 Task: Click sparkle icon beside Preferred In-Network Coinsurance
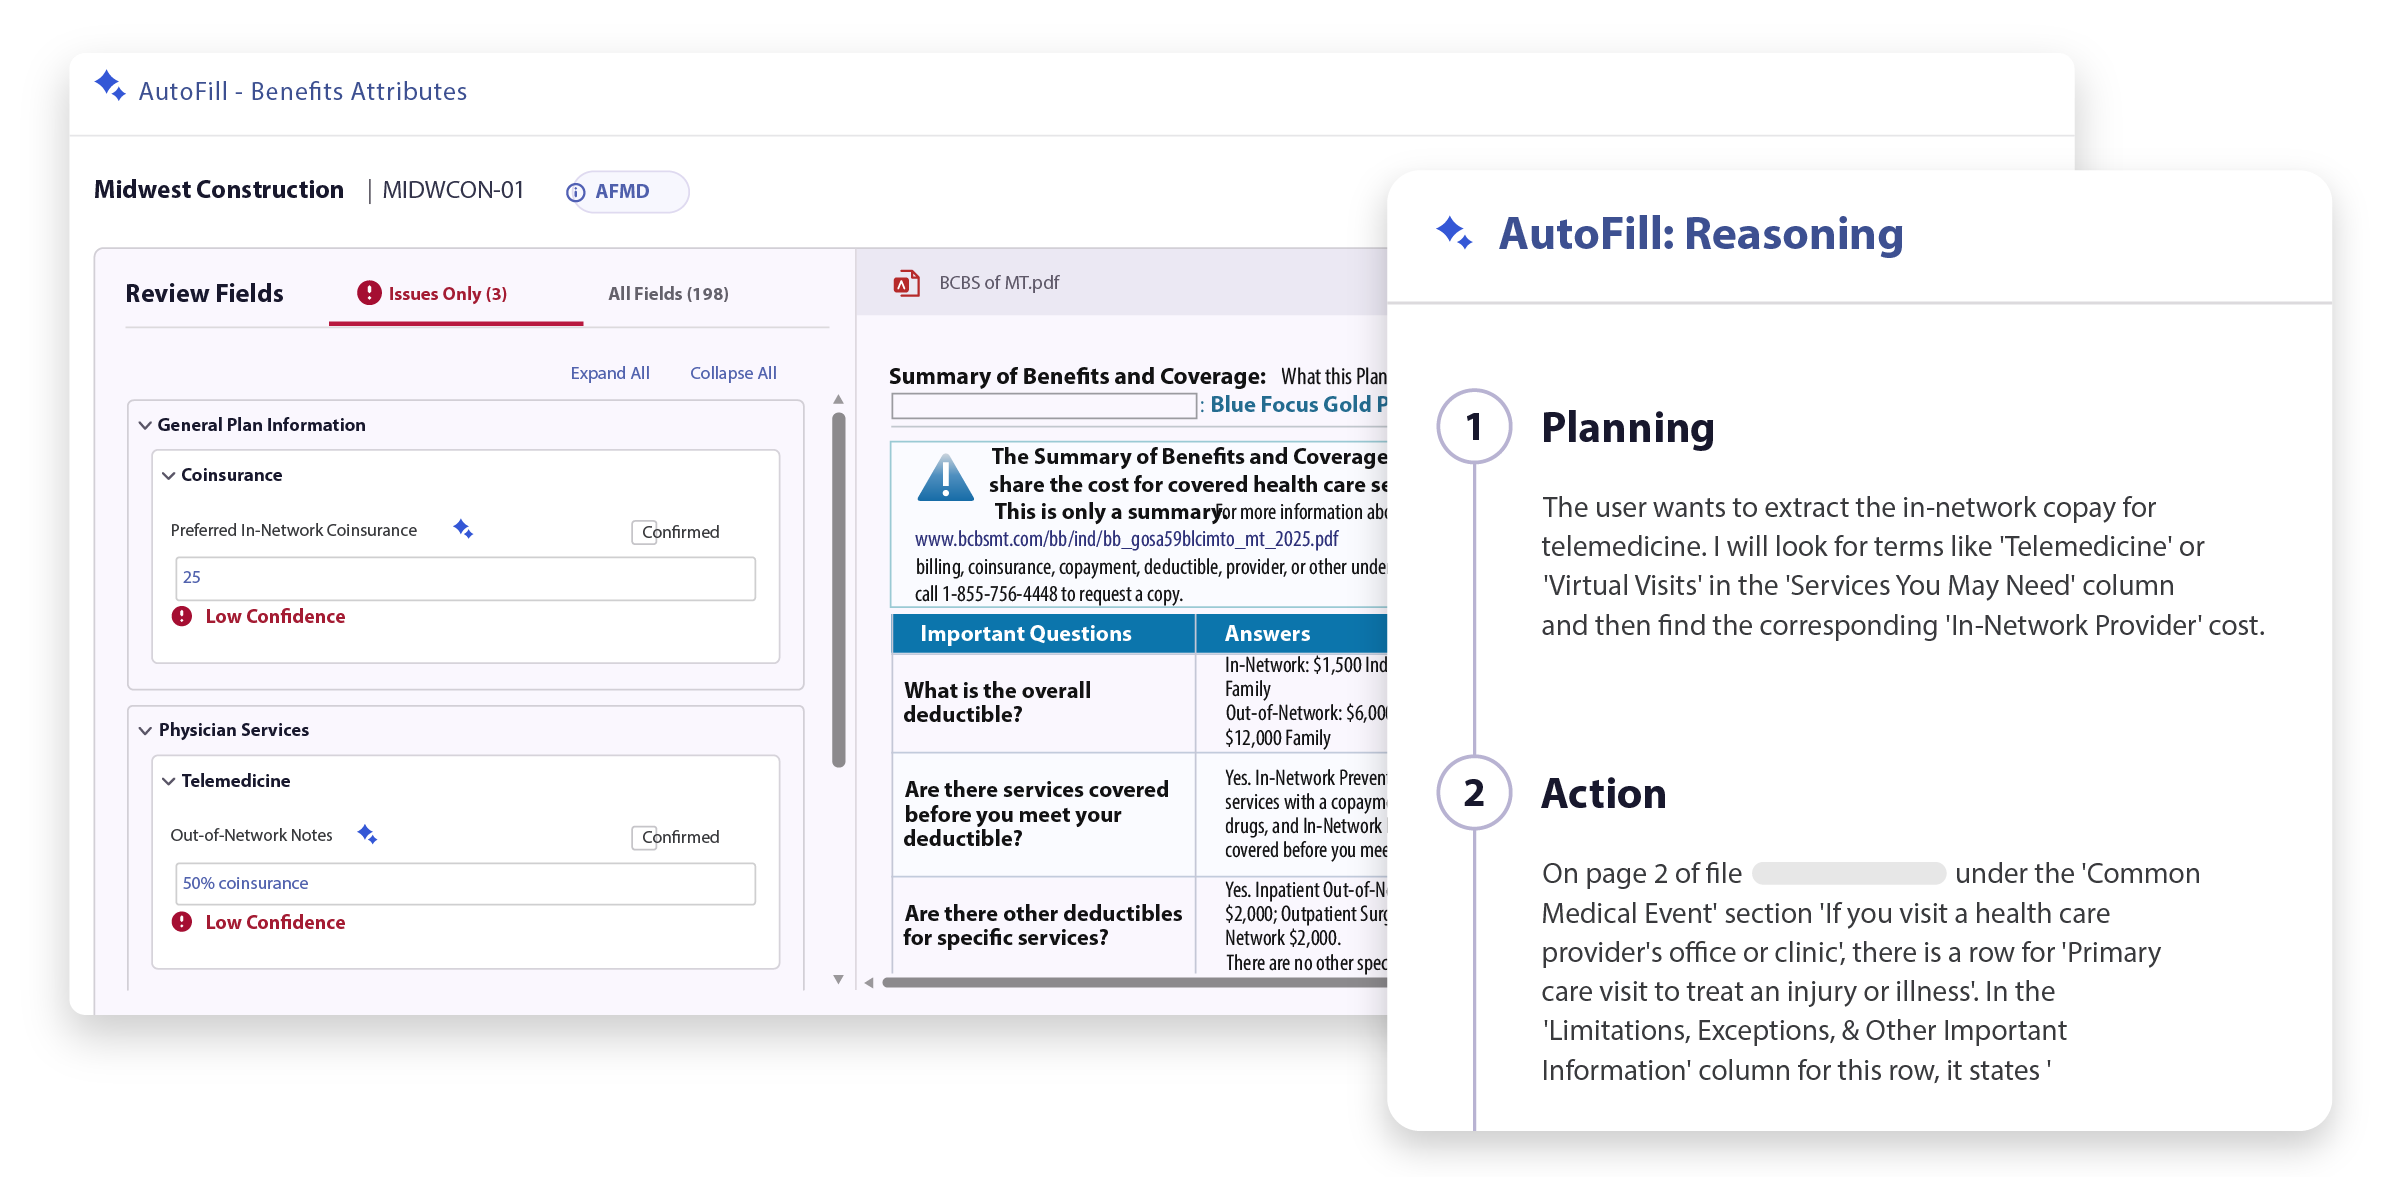[x=463, y=528]
